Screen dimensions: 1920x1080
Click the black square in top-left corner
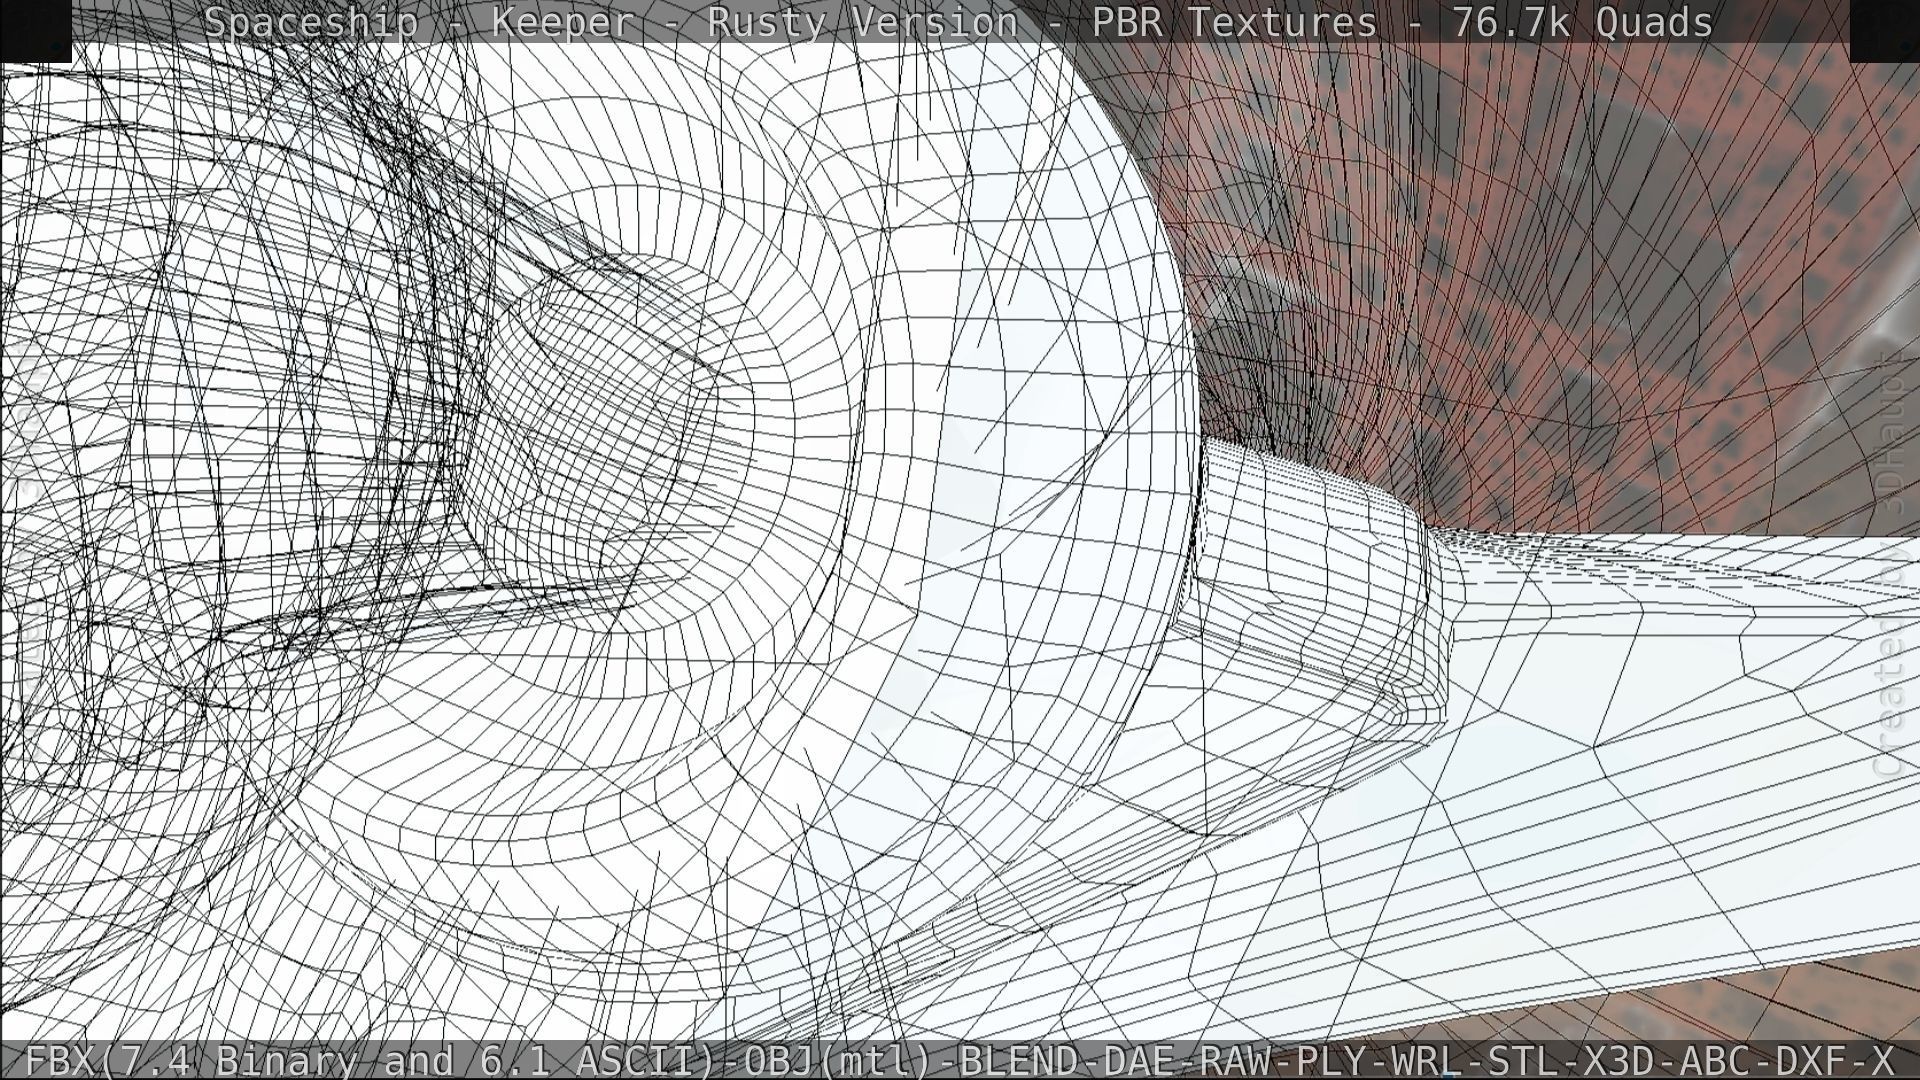tap(35, 30)
